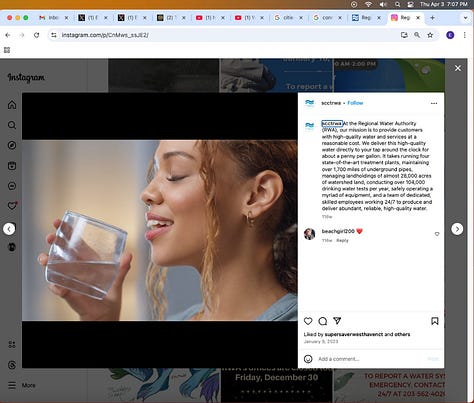Viewport: 474px width, 403px height.
Task: Go forward in the browser
Action: 22,35
